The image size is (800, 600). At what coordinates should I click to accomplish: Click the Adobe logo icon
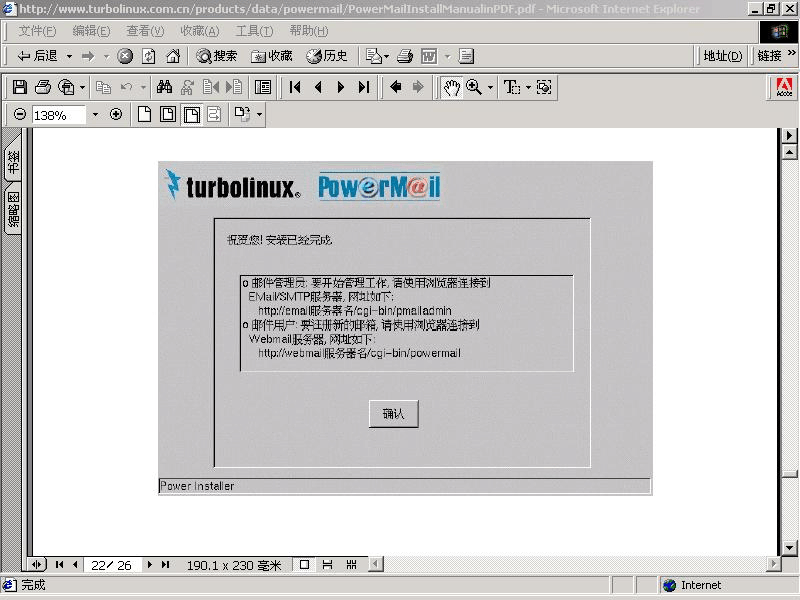784,87
